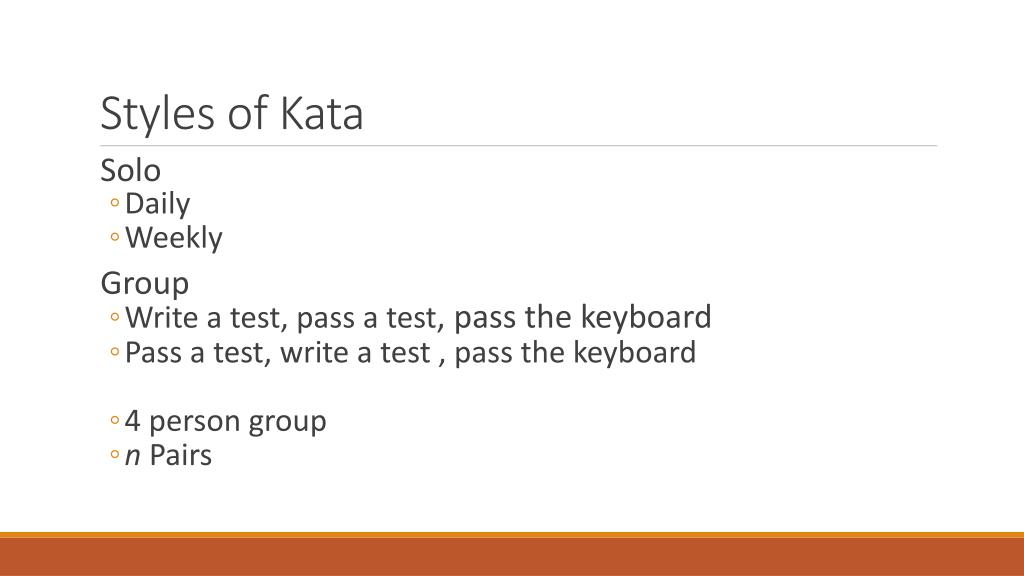Image resolution: width=1024 pixels, height=576 pixels.
Task: Click the 'Daily' bullet text
Action: (x=157, y=204)
